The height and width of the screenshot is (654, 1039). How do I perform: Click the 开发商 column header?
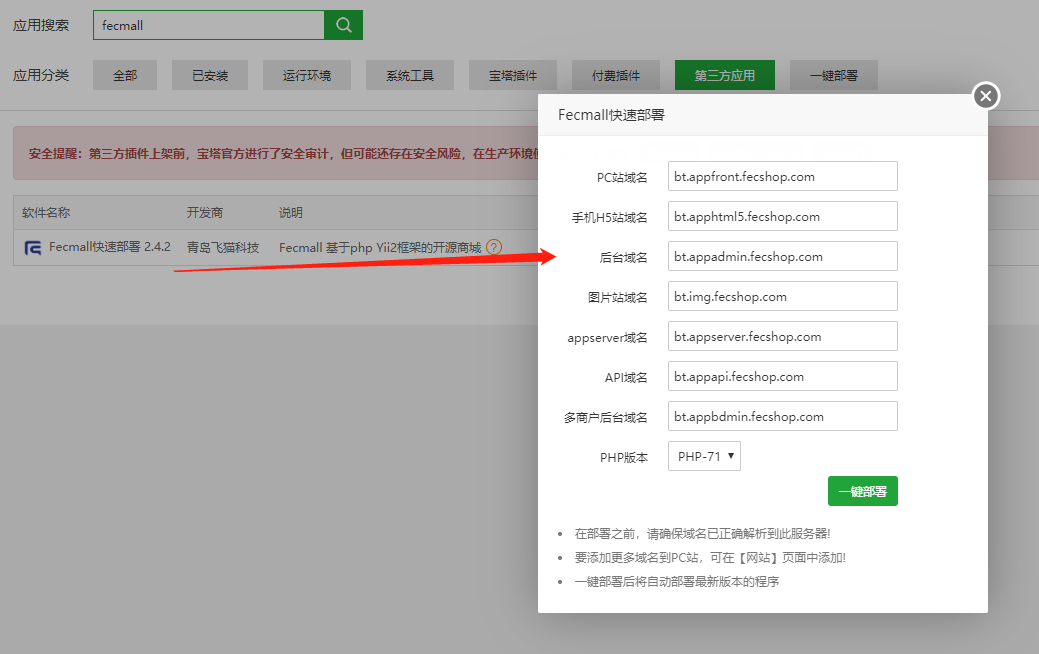tap(205, 213)
